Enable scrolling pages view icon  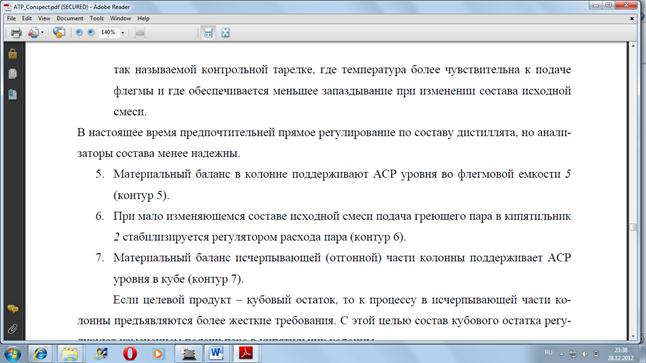click(x=208, y=33)
